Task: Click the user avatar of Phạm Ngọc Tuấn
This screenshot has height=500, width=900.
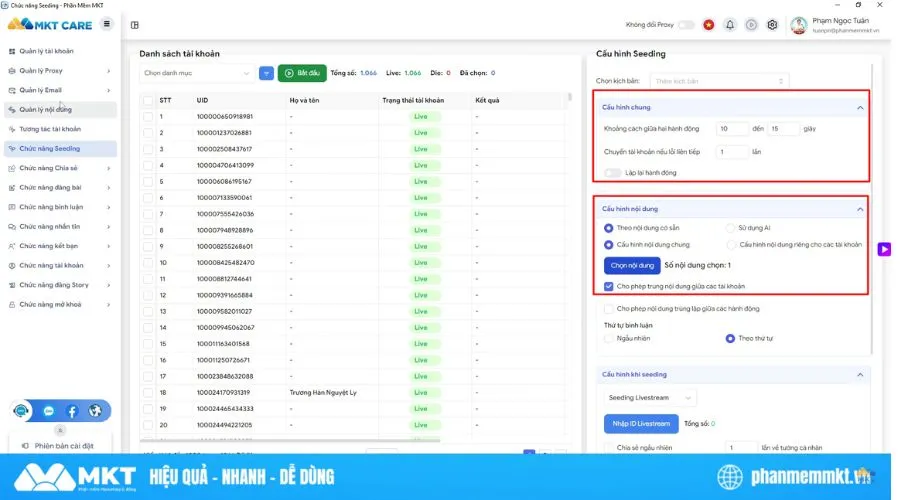Action: (x=799, y=25)
